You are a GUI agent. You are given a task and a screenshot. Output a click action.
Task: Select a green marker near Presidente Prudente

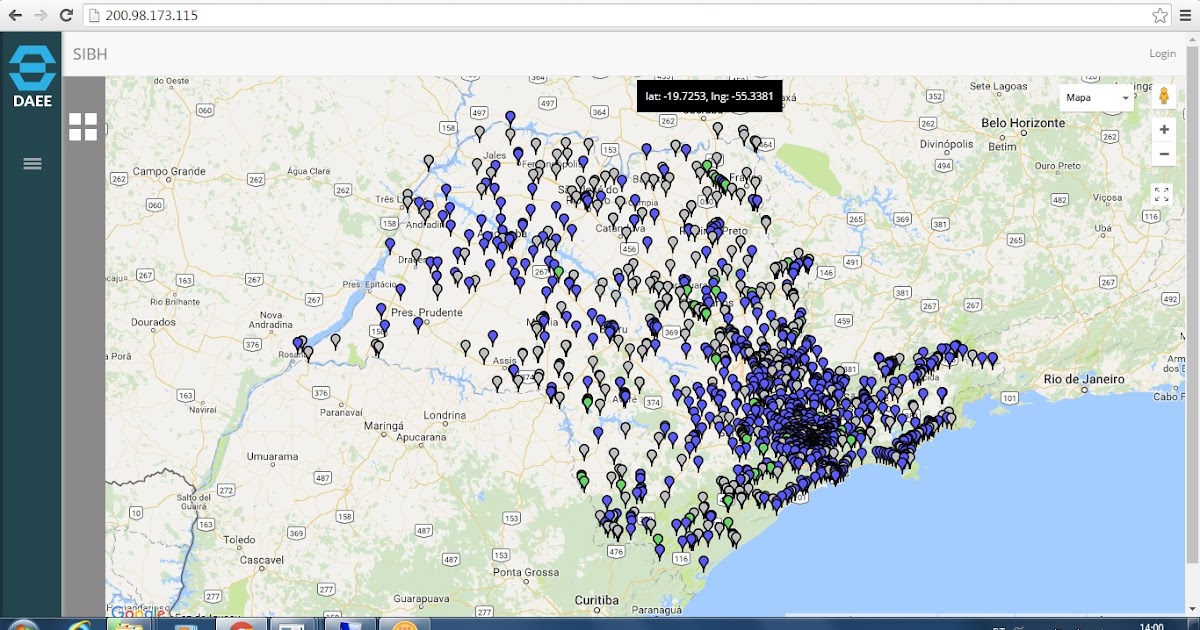[x=558, y=271]
